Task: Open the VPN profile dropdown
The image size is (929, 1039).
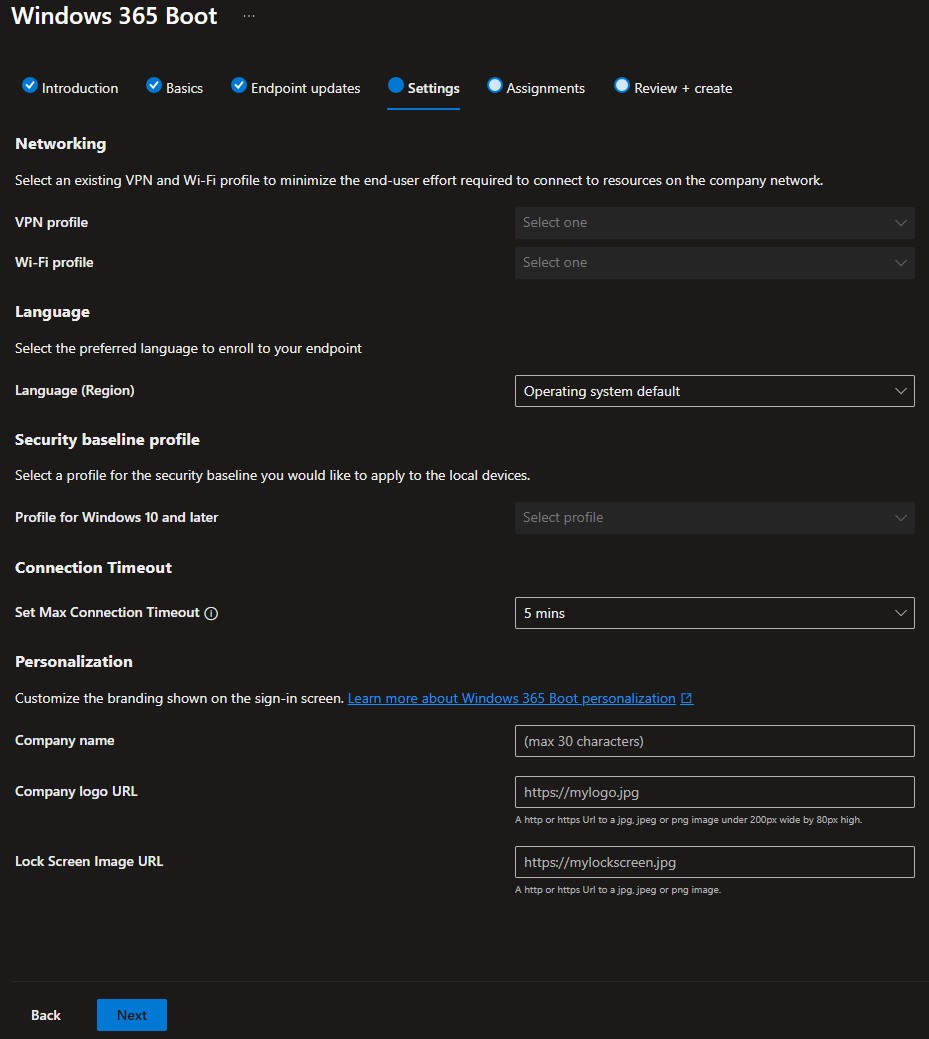Action: click(714, 223)
